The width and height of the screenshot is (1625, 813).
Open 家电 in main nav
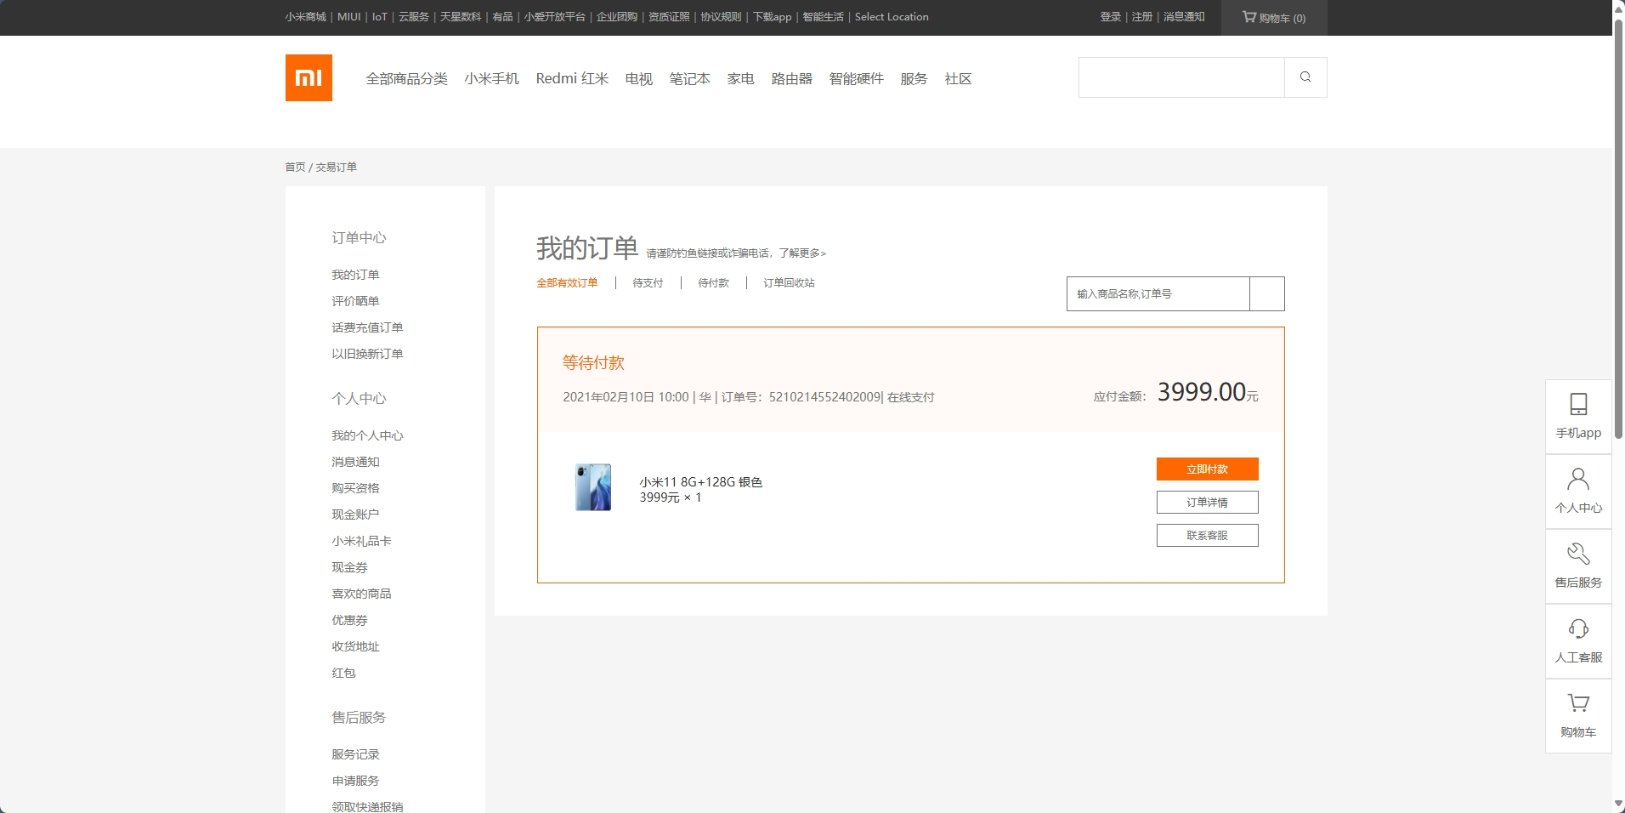741,78
